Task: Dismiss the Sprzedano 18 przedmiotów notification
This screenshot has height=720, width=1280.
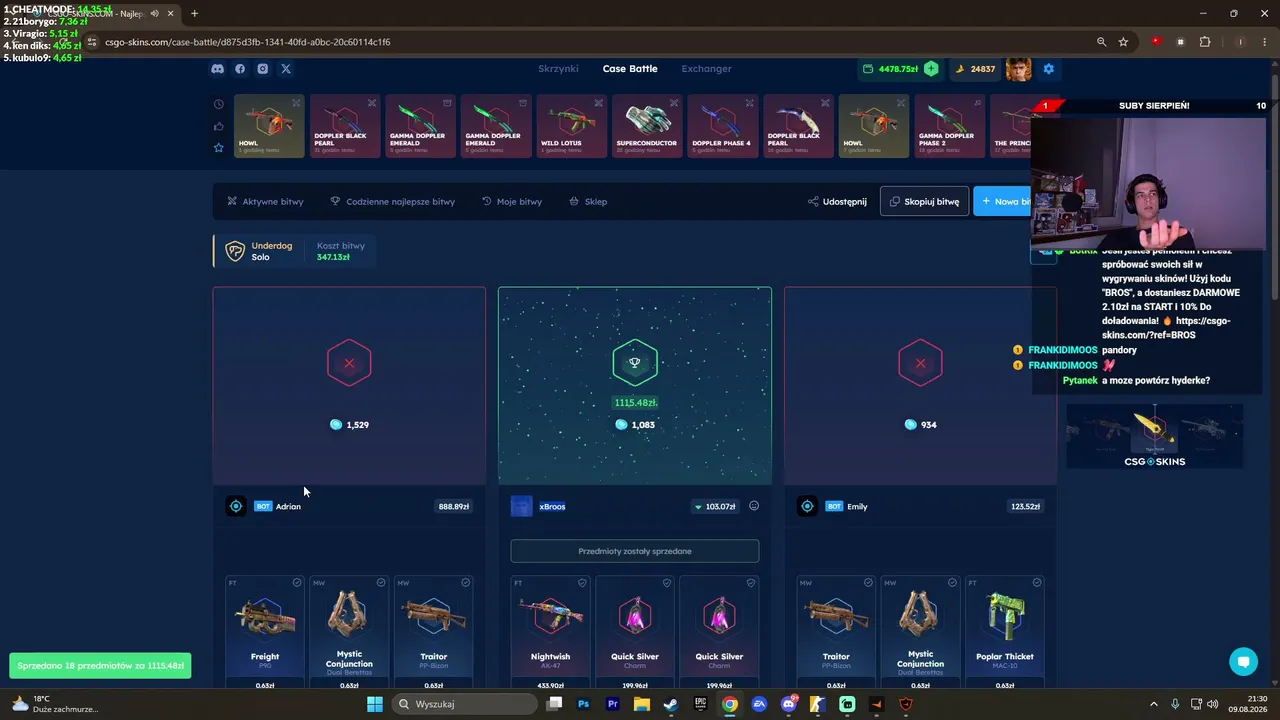Action: [x=100, y=666]
